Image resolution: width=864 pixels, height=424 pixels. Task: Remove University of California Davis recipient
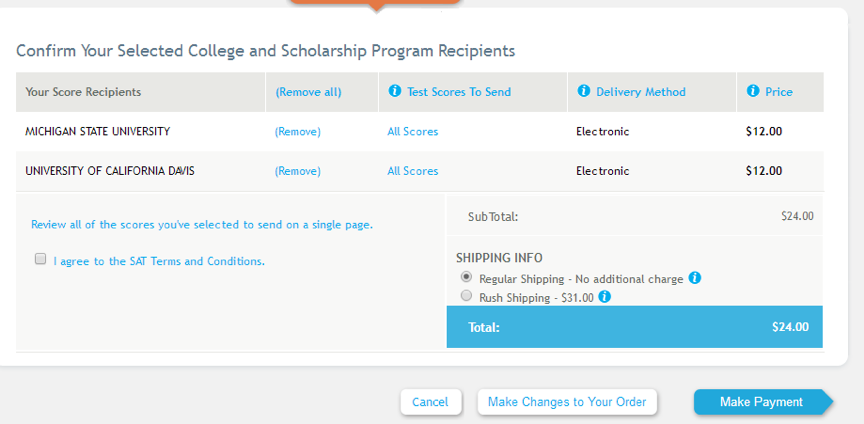point(298,171)
